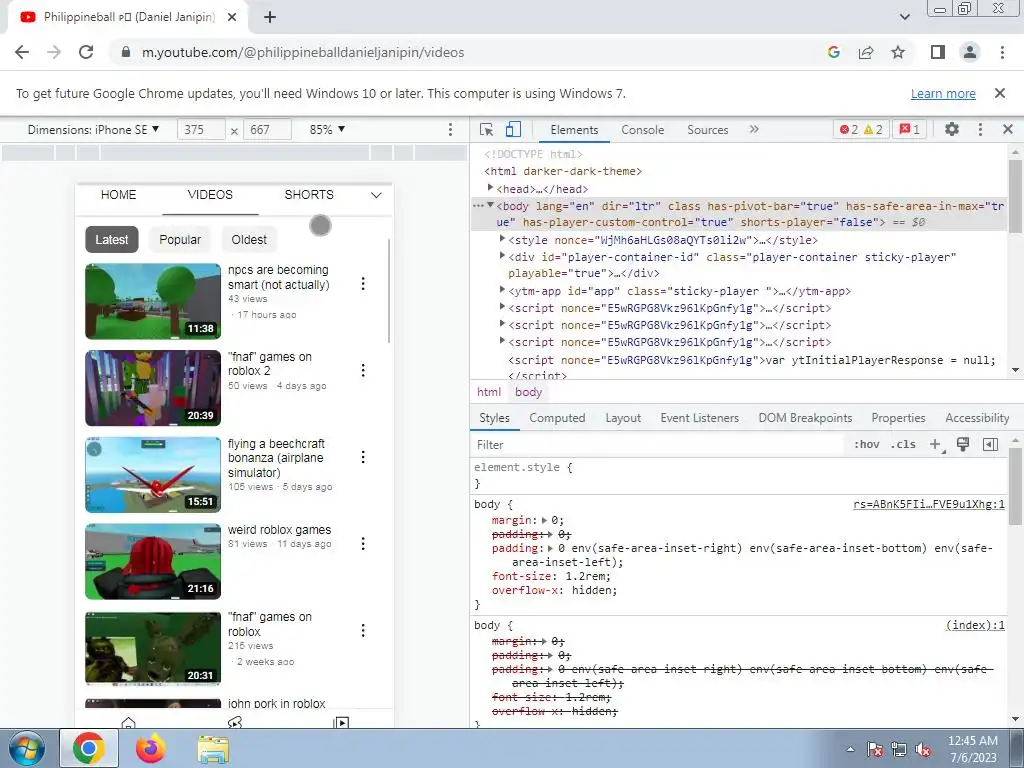Switch to the Sources tab

(707, 129)
